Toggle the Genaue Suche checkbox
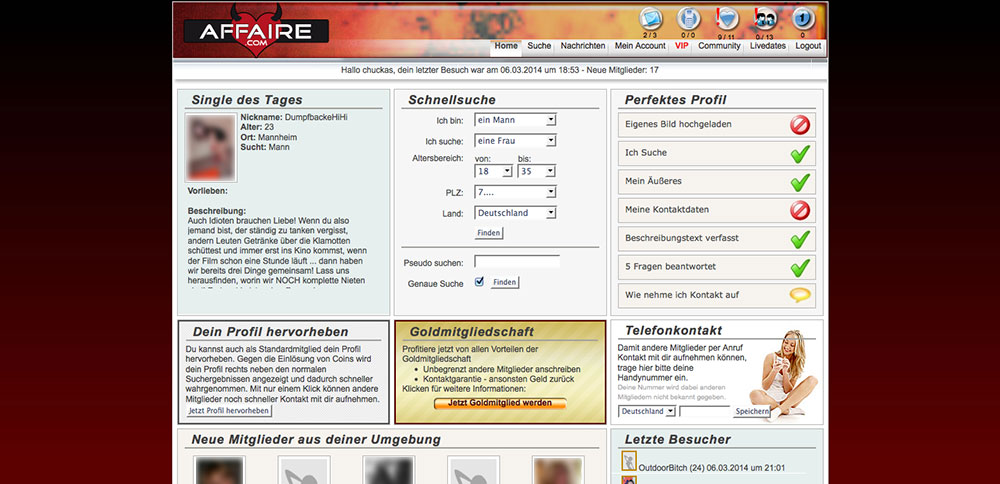The height and width of the screenshot is (484, 1000). [x=480, y=283]
